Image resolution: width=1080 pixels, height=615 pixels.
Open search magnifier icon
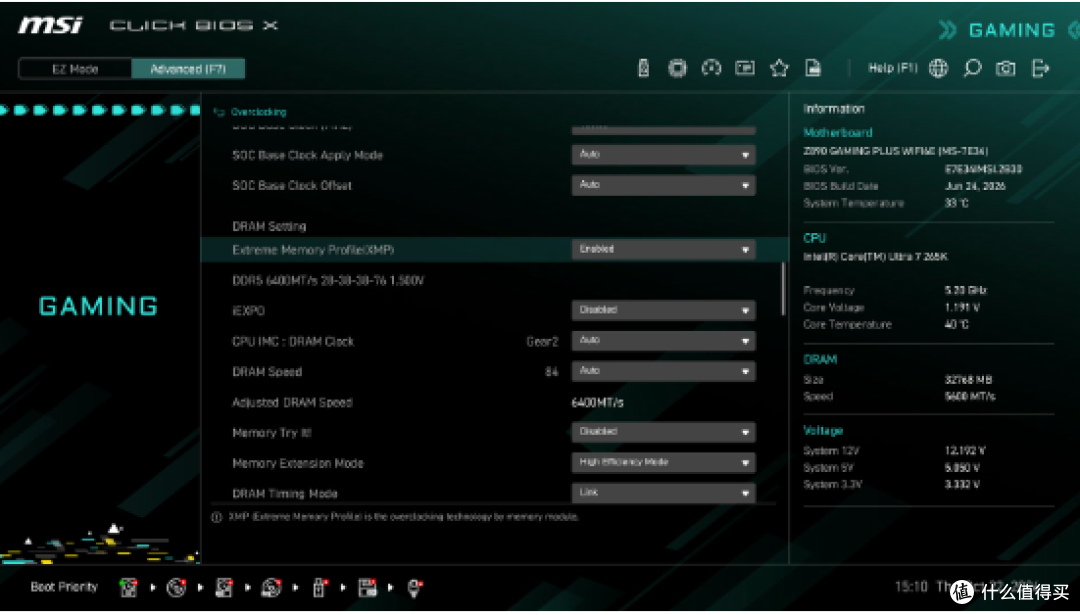click(x=972, y=68)
